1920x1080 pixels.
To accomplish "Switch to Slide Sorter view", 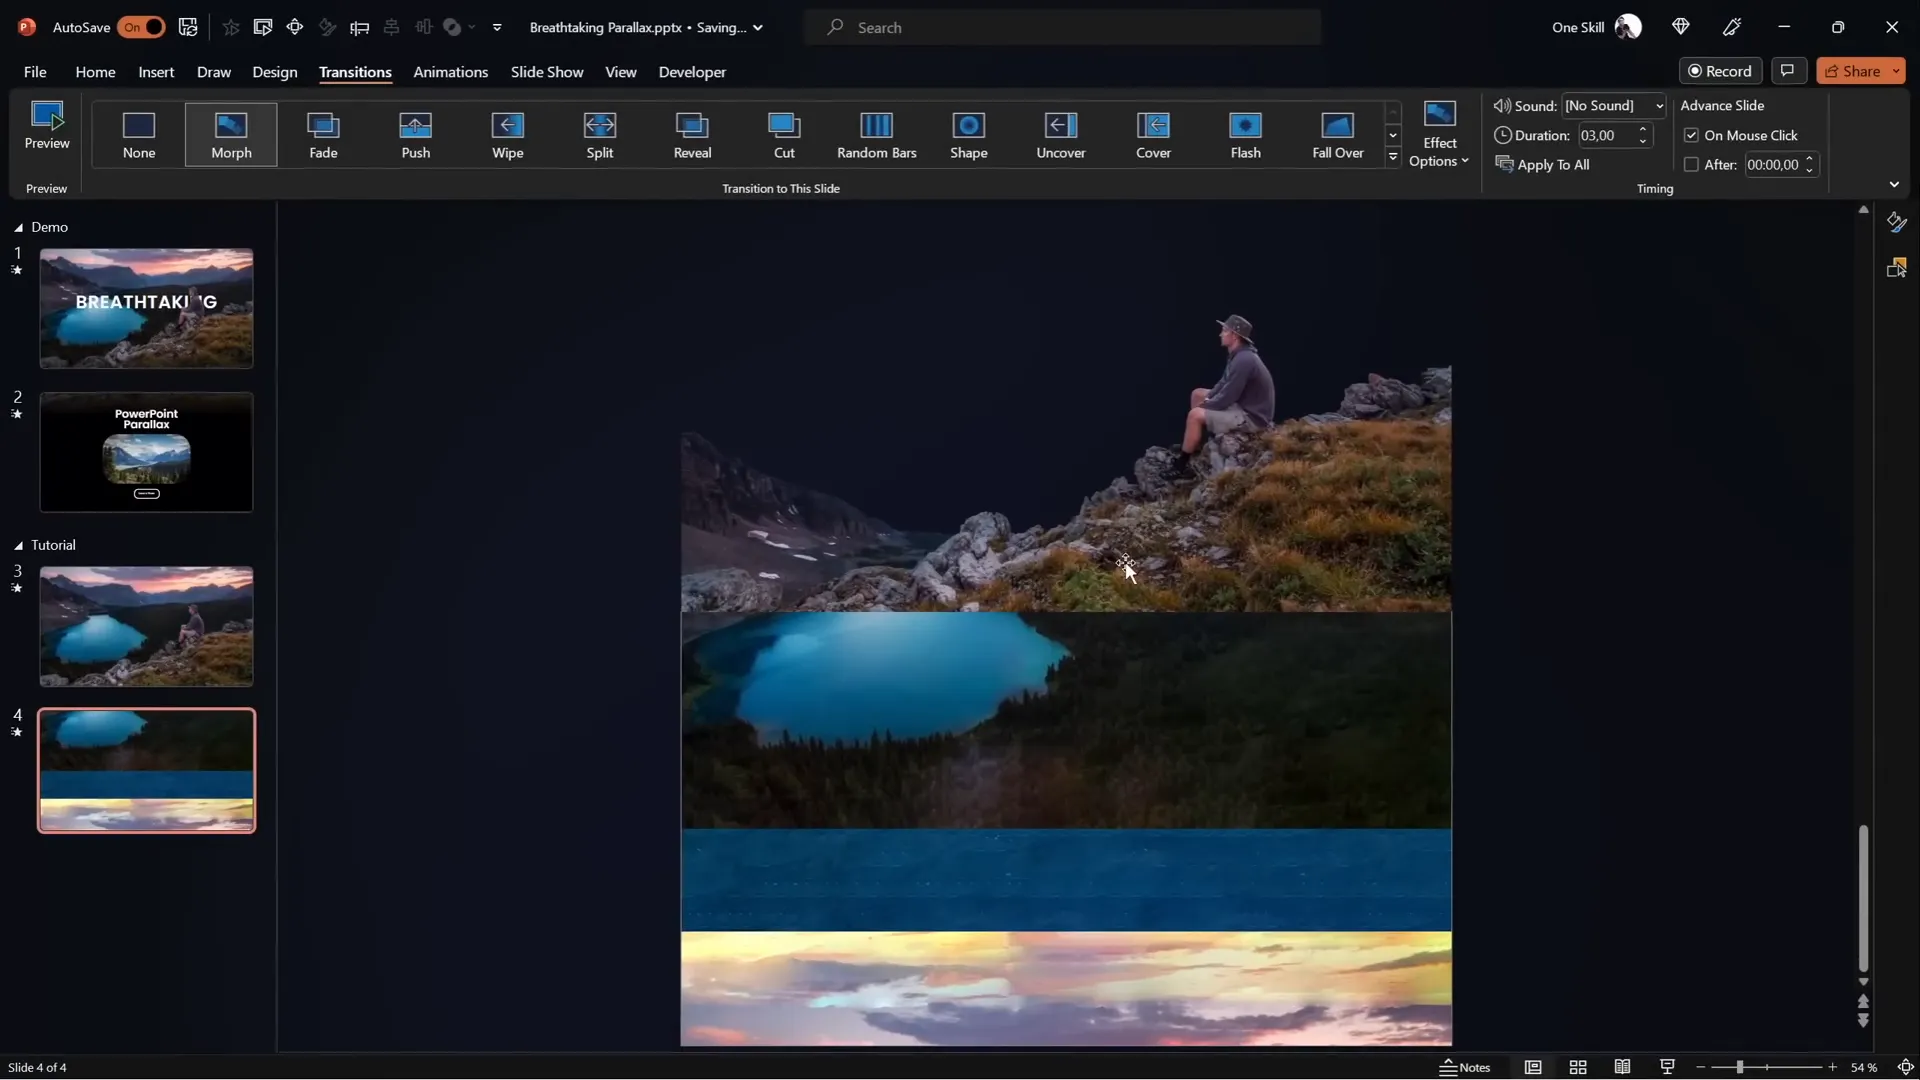I will click(1578, 1067).
